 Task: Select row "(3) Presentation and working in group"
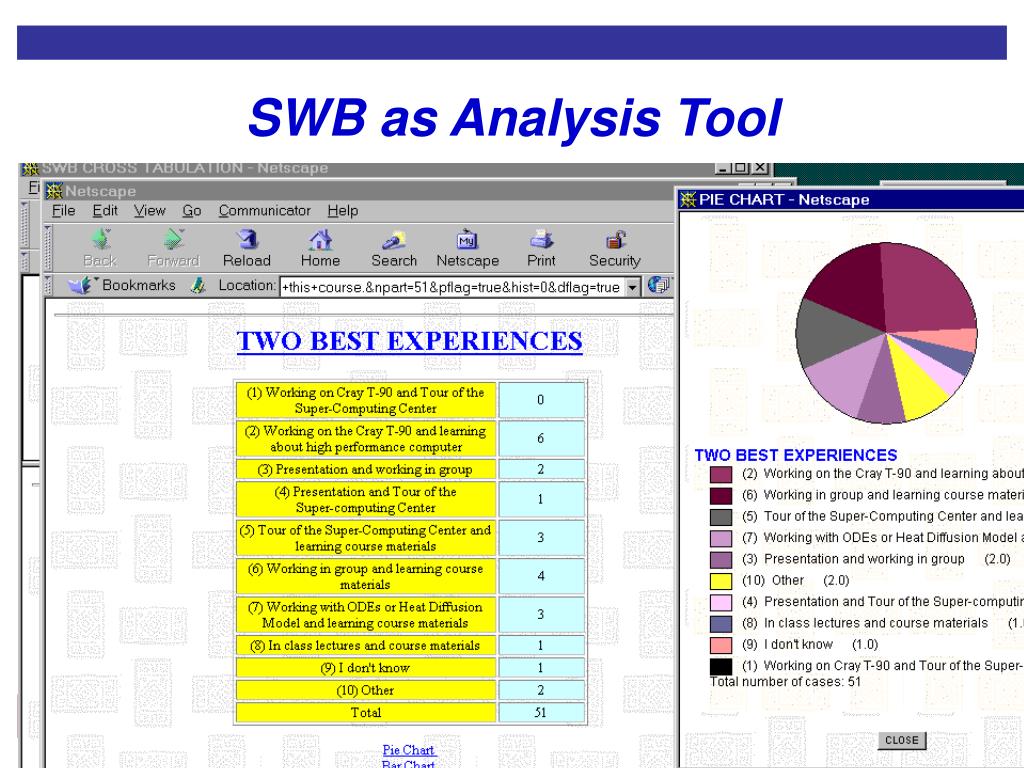point(410,470)
